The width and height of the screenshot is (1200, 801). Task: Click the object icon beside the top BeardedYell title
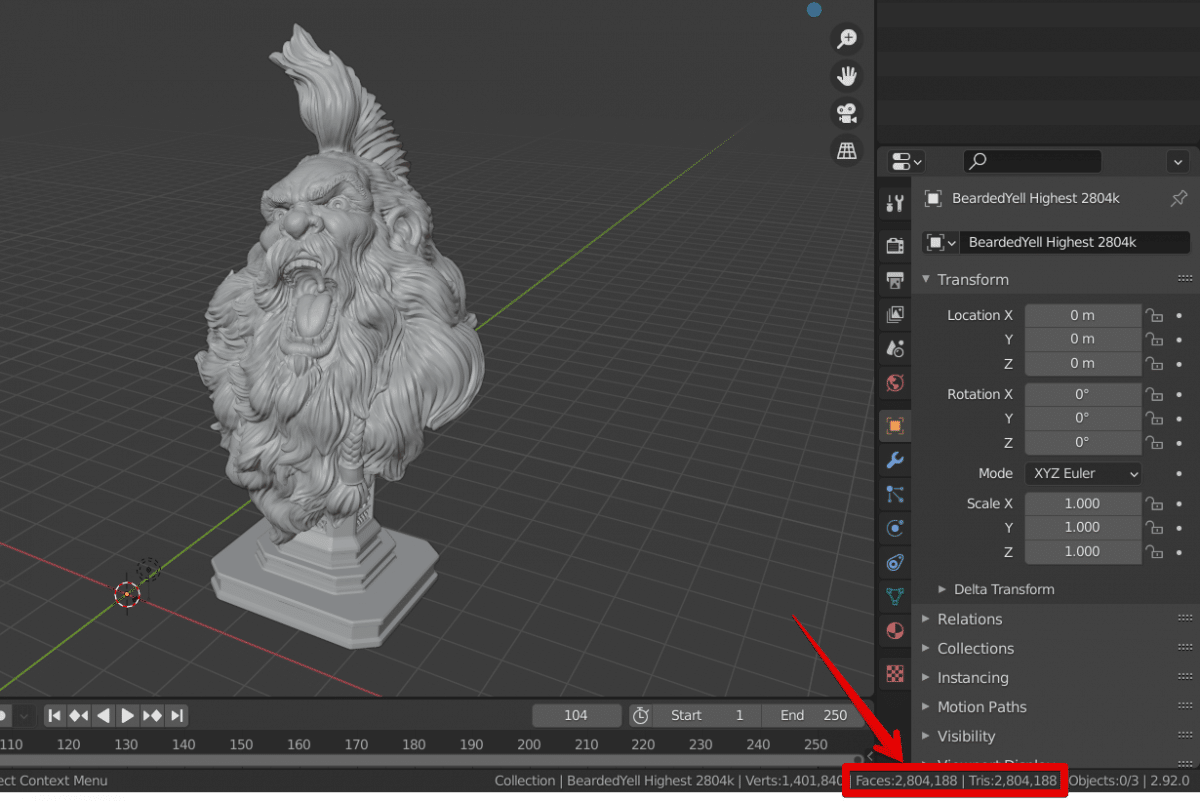pos(933,198)
